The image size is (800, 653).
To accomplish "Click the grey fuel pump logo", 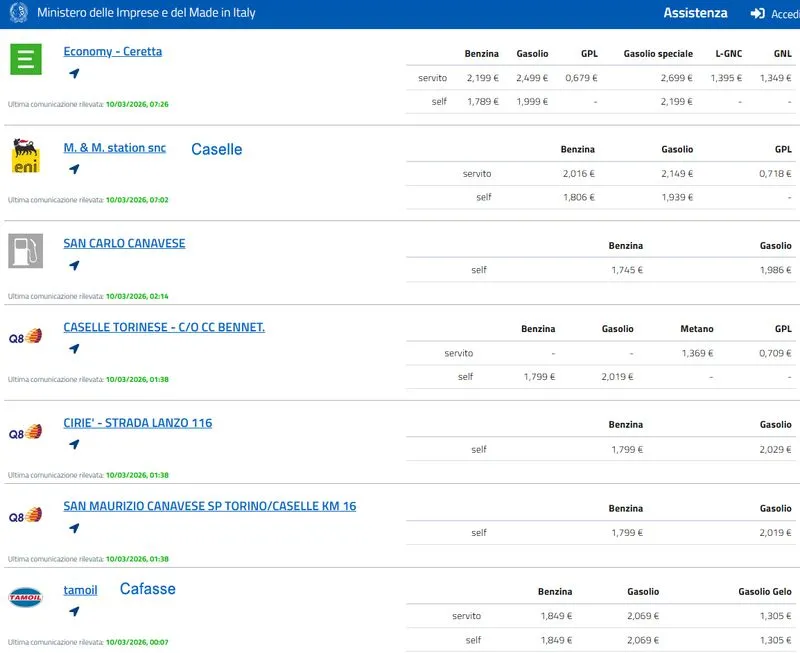I will click(x=25, y=251).
